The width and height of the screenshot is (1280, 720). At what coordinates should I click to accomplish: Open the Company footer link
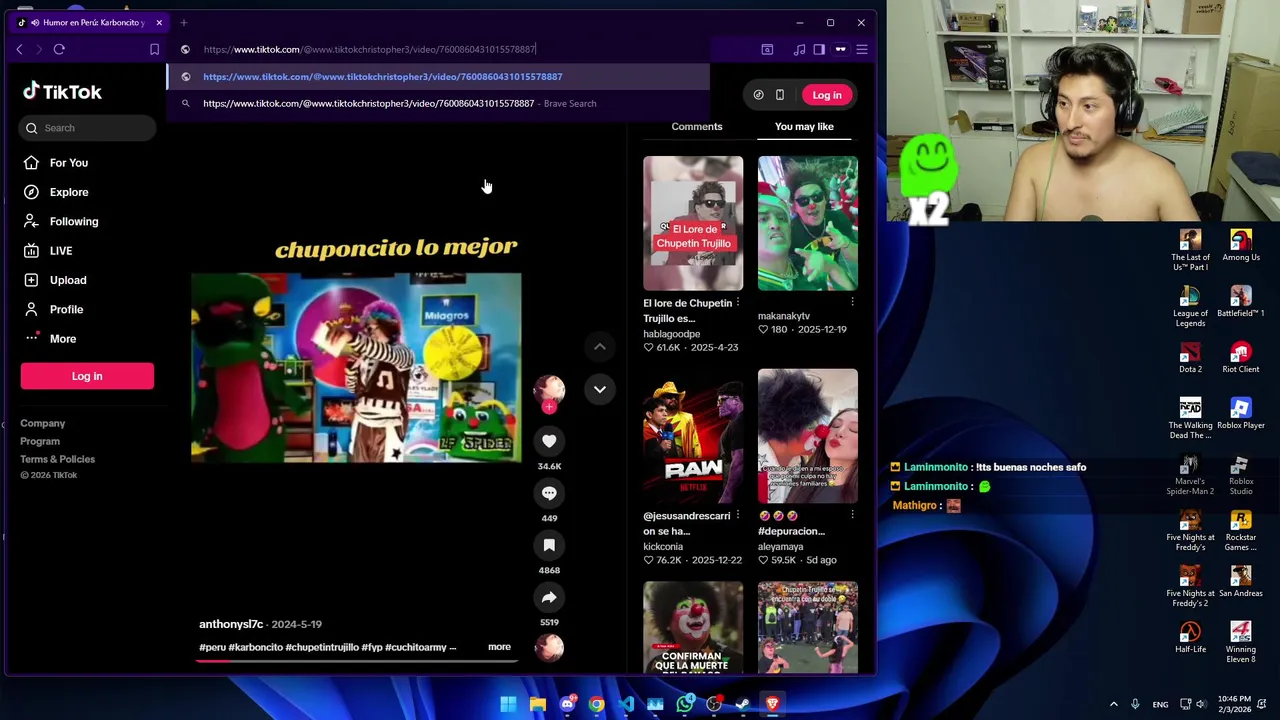click(x=42, y=423)
